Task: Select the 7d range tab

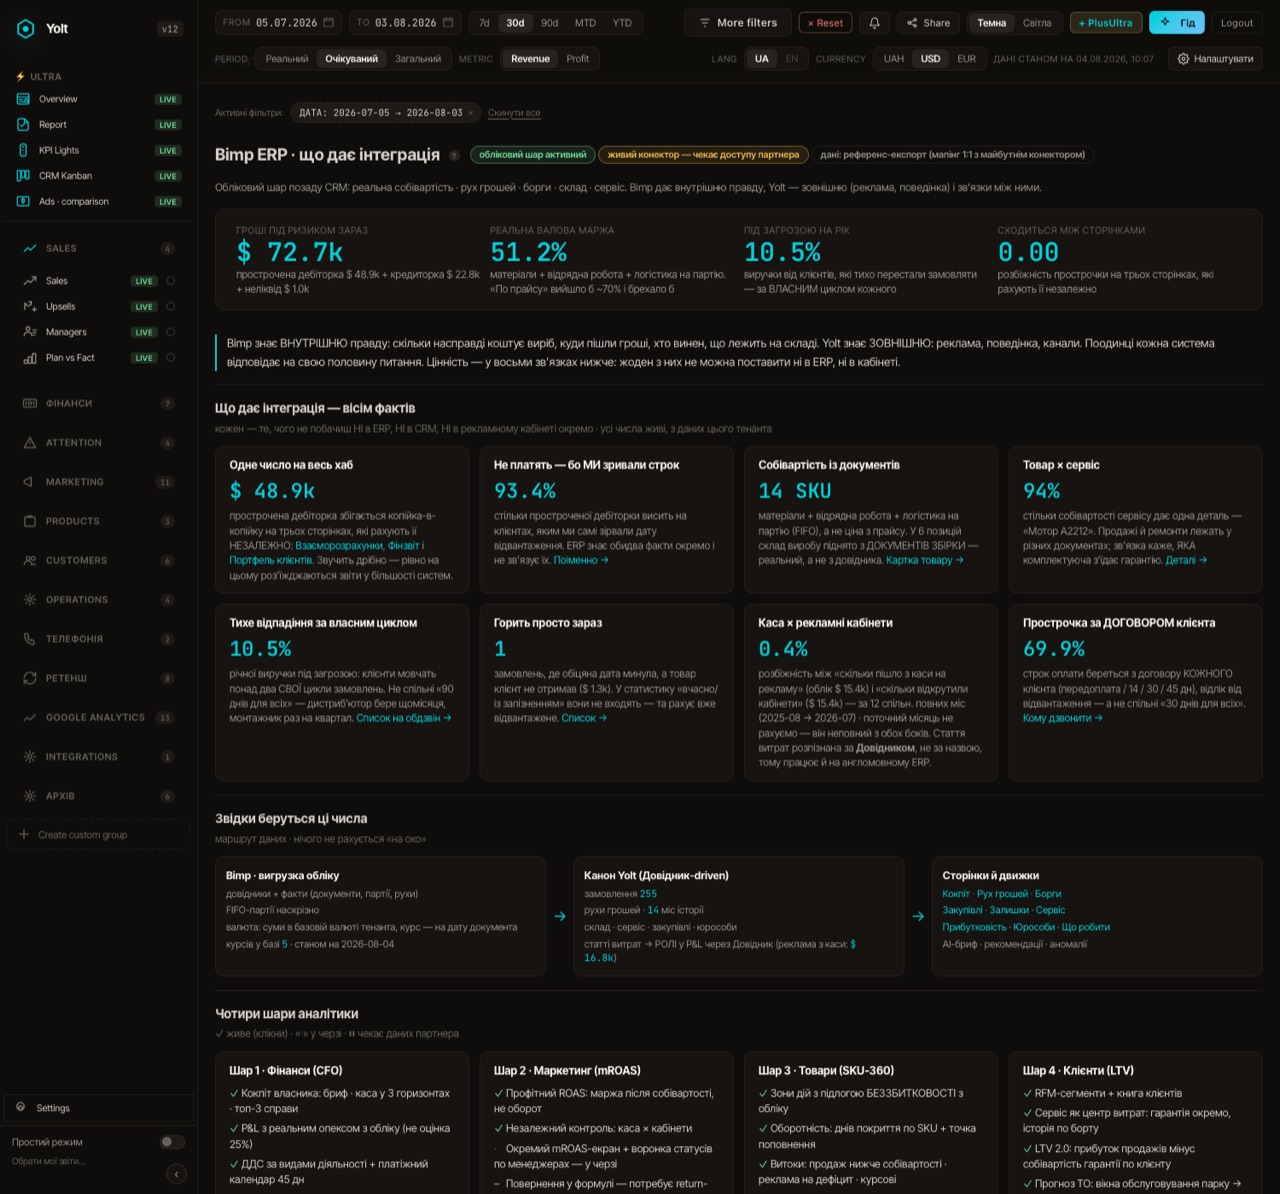Action: click(484, 23)
